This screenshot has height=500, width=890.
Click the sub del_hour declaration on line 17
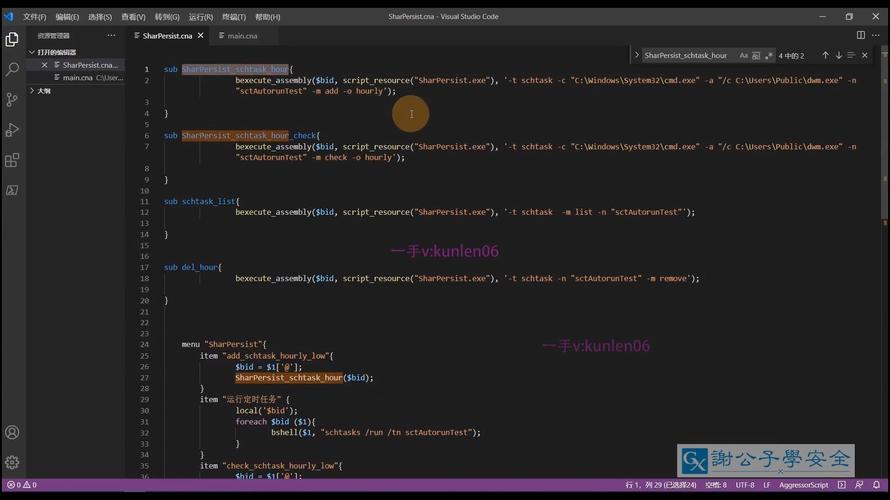pos(193,267)
